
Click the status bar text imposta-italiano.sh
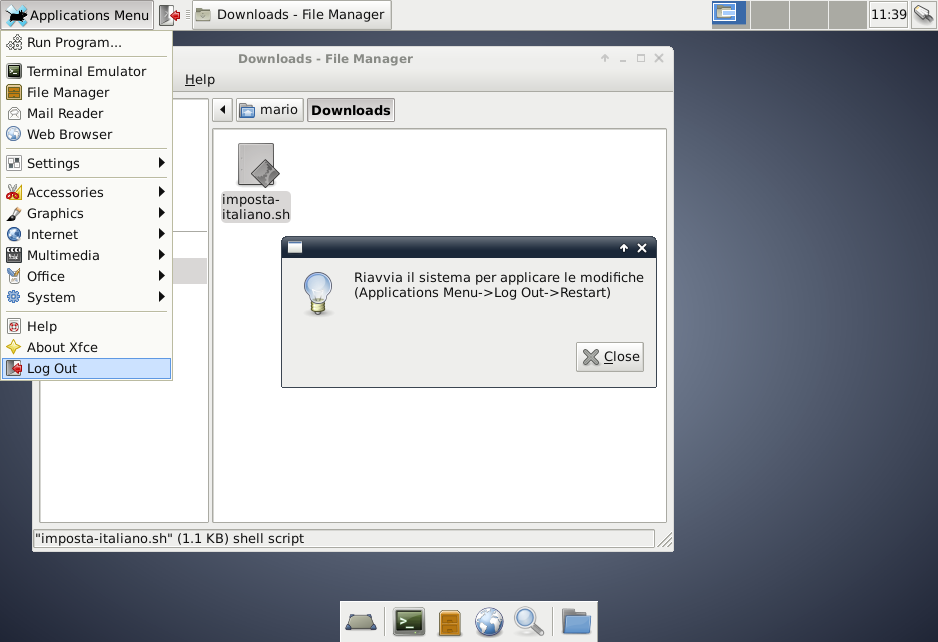point(169,538)
